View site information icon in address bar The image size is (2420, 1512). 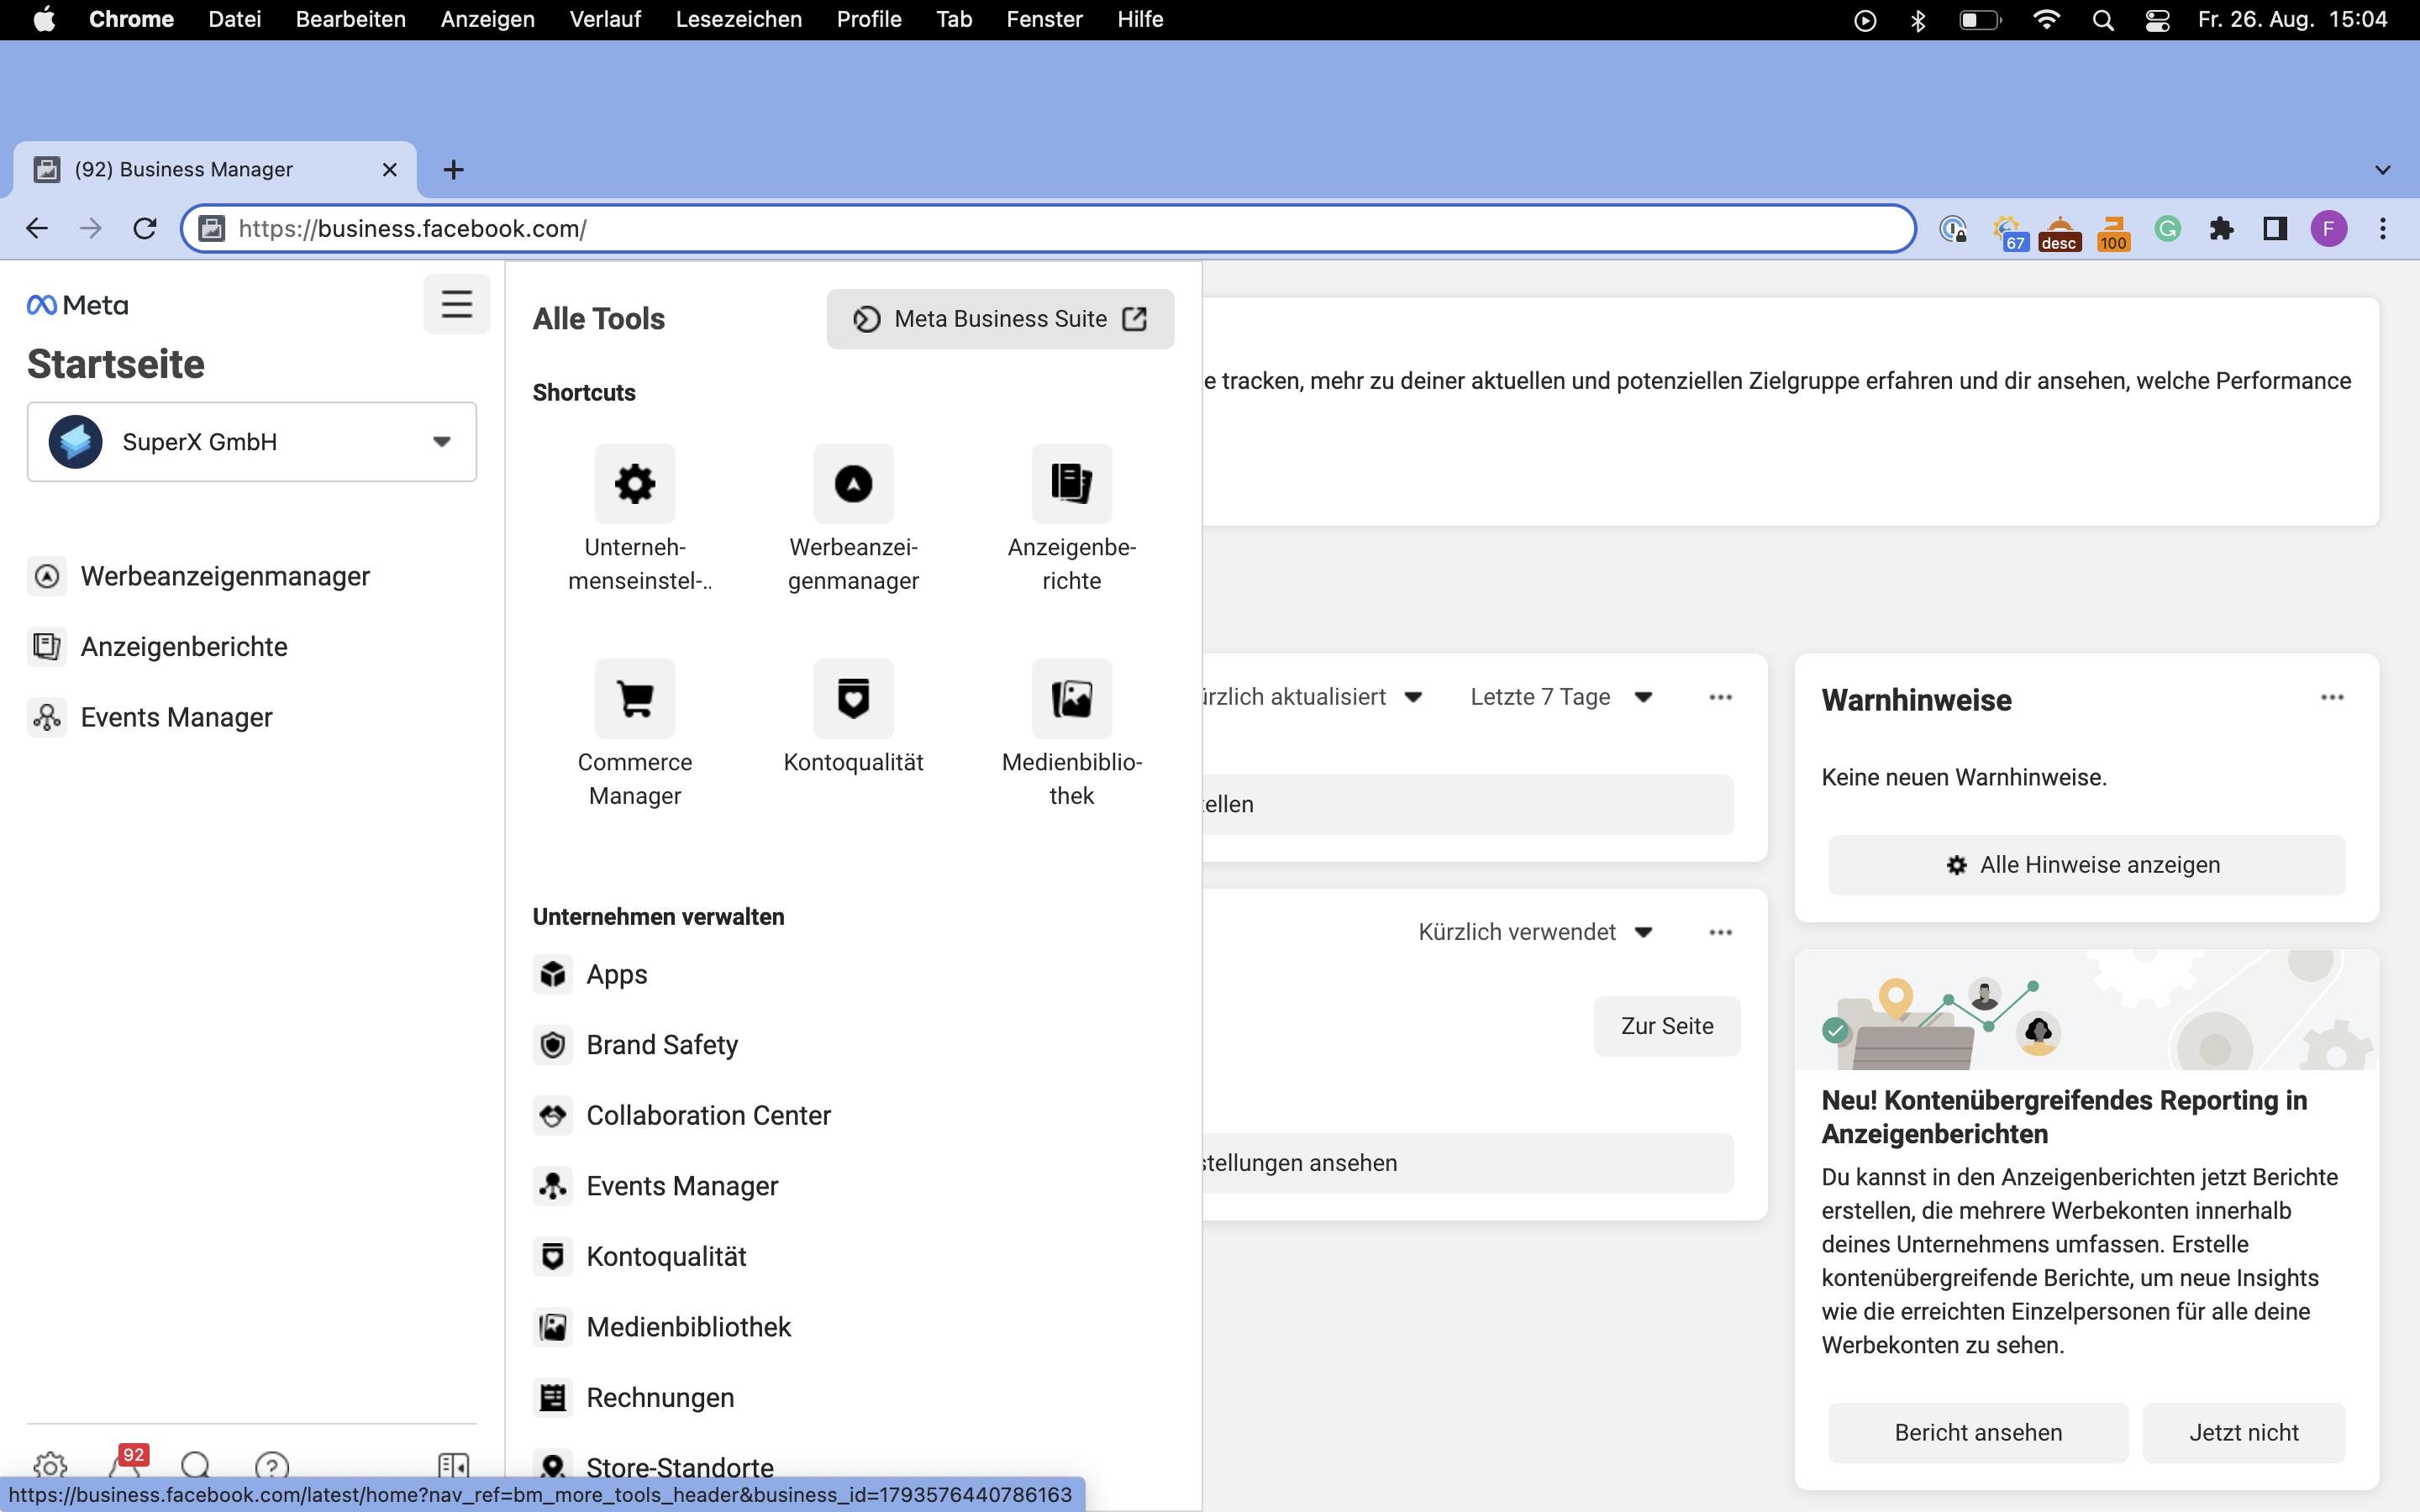coord(212,229)
